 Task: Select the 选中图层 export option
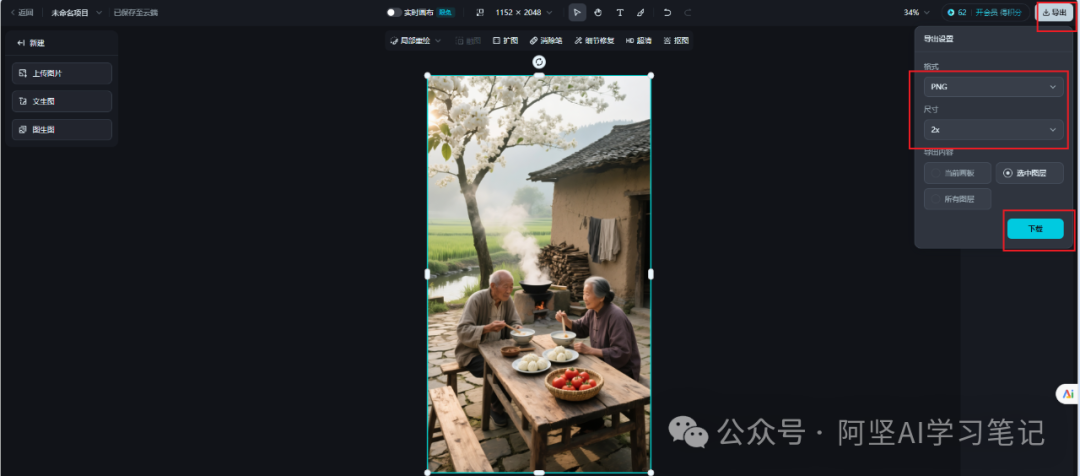[x=1029, y=173]
